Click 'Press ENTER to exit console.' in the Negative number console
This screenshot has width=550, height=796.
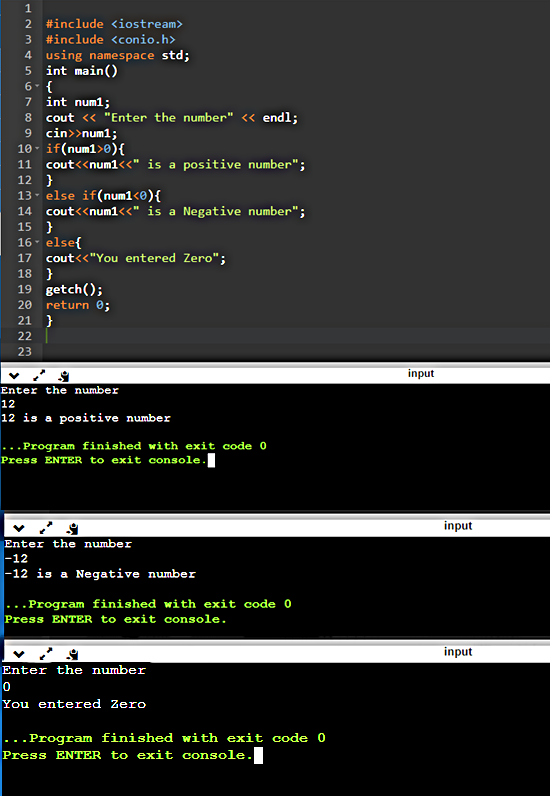(115, 619)
